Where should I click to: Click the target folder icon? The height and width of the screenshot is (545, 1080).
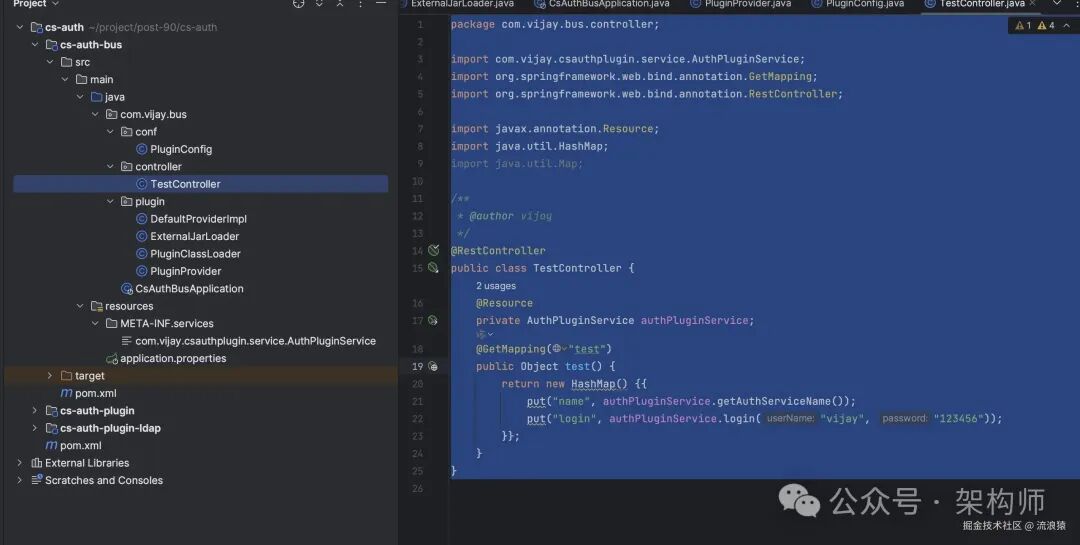66,376
